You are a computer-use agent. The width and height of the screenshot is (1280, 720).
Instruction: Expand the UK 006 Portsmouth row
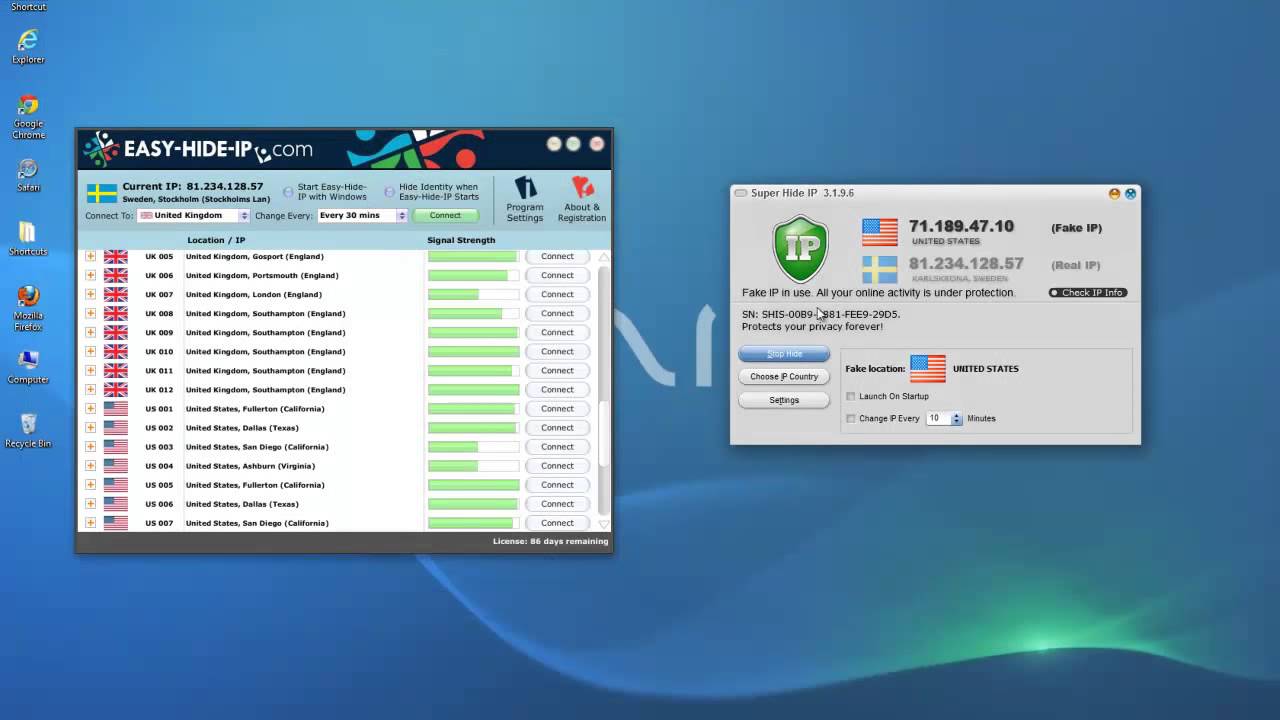coord(90,275)
